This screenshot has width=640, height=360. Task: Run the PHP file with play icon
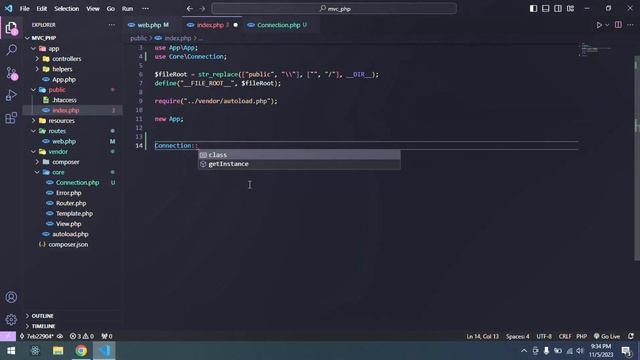[599, 25]
